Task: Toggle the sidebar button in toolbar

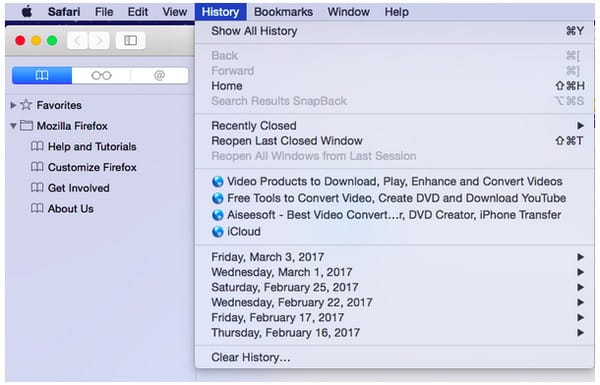Action: (x=130, y=40)
